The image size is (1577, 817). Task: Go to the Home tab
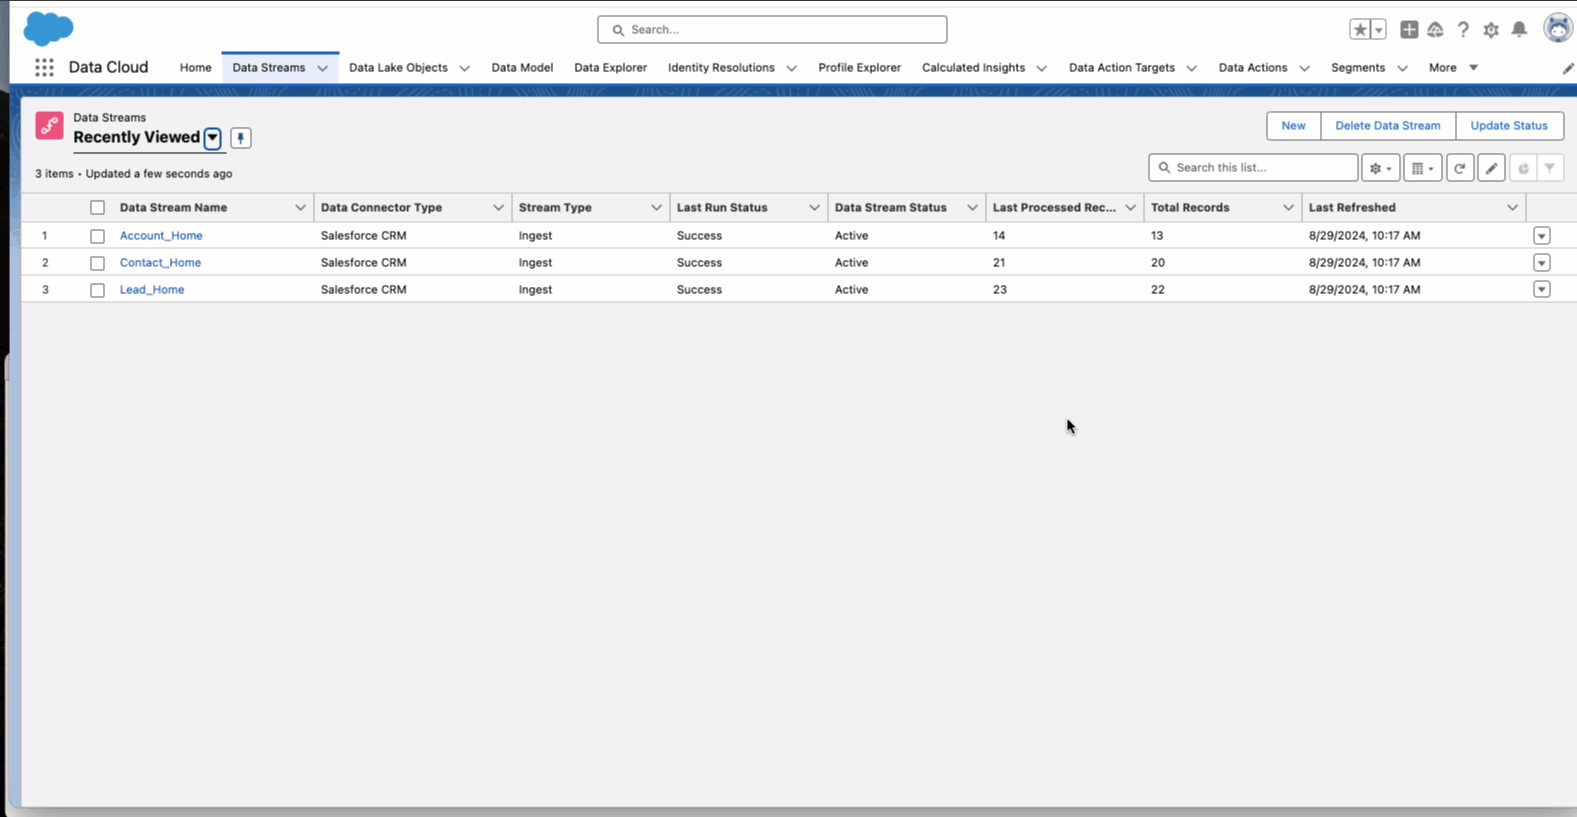tap(195, 67)
